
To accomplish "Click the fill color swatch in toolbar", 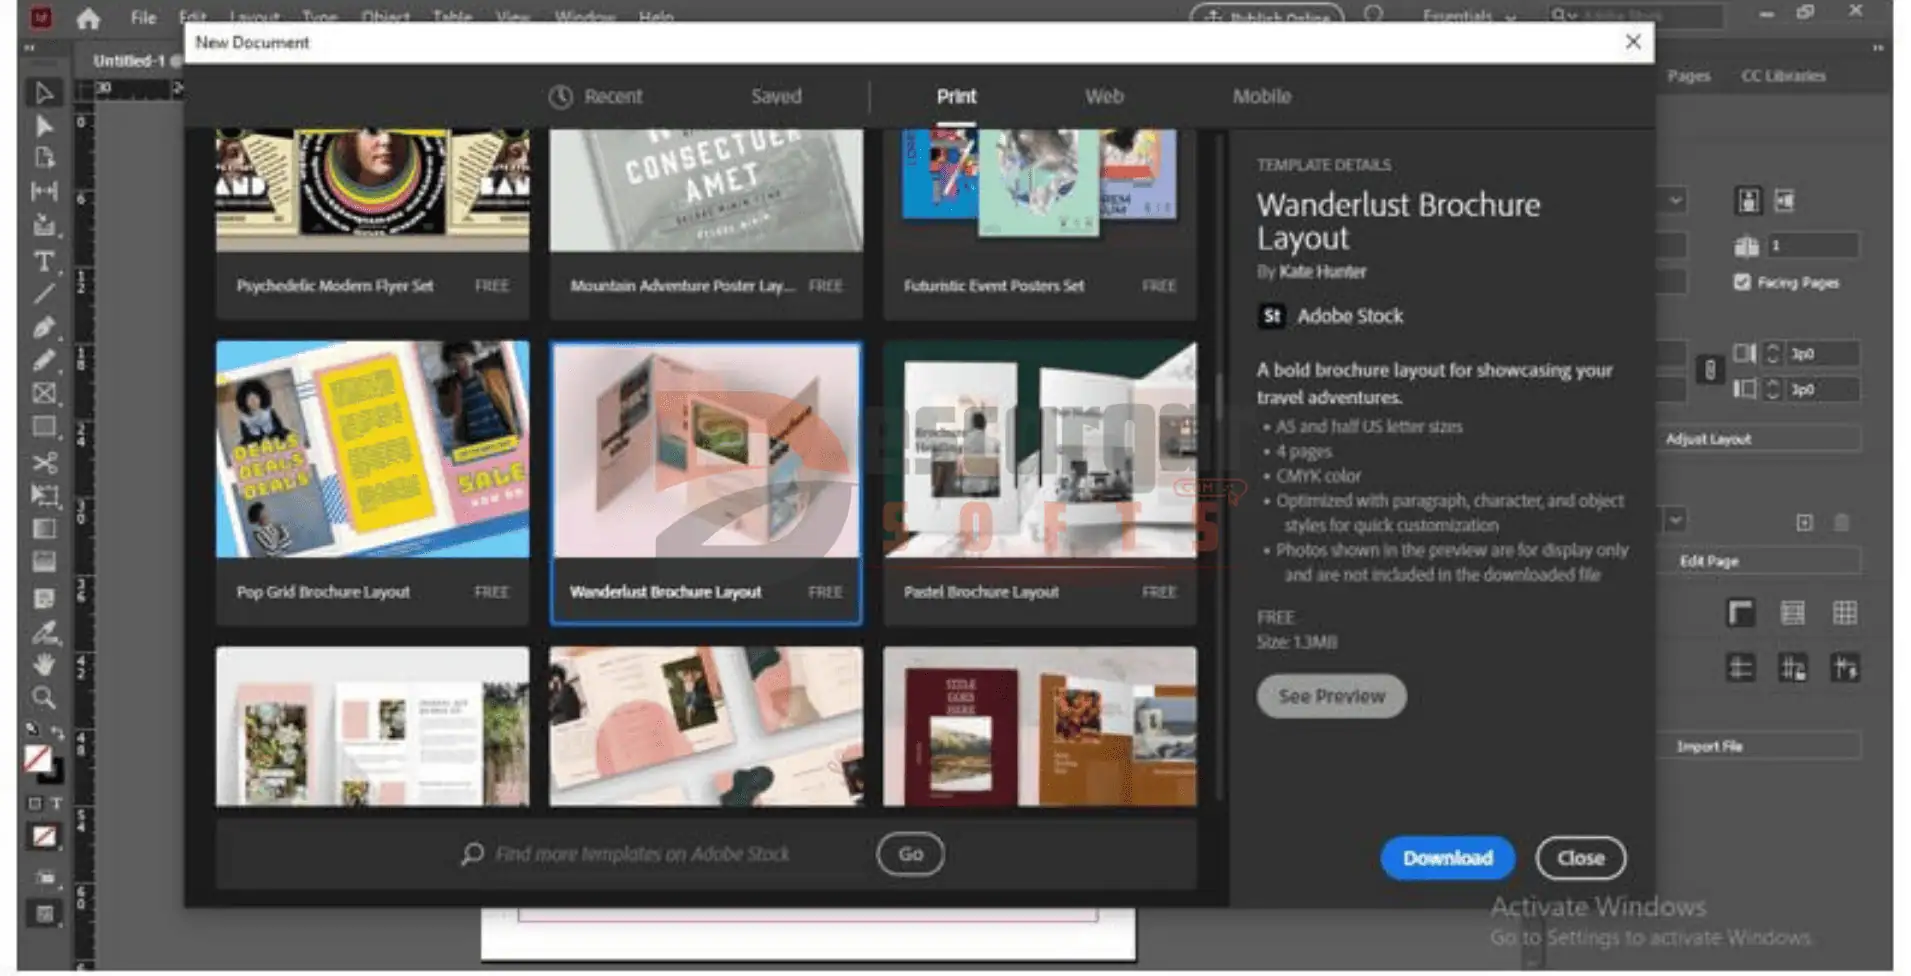I will click(37, 759).
